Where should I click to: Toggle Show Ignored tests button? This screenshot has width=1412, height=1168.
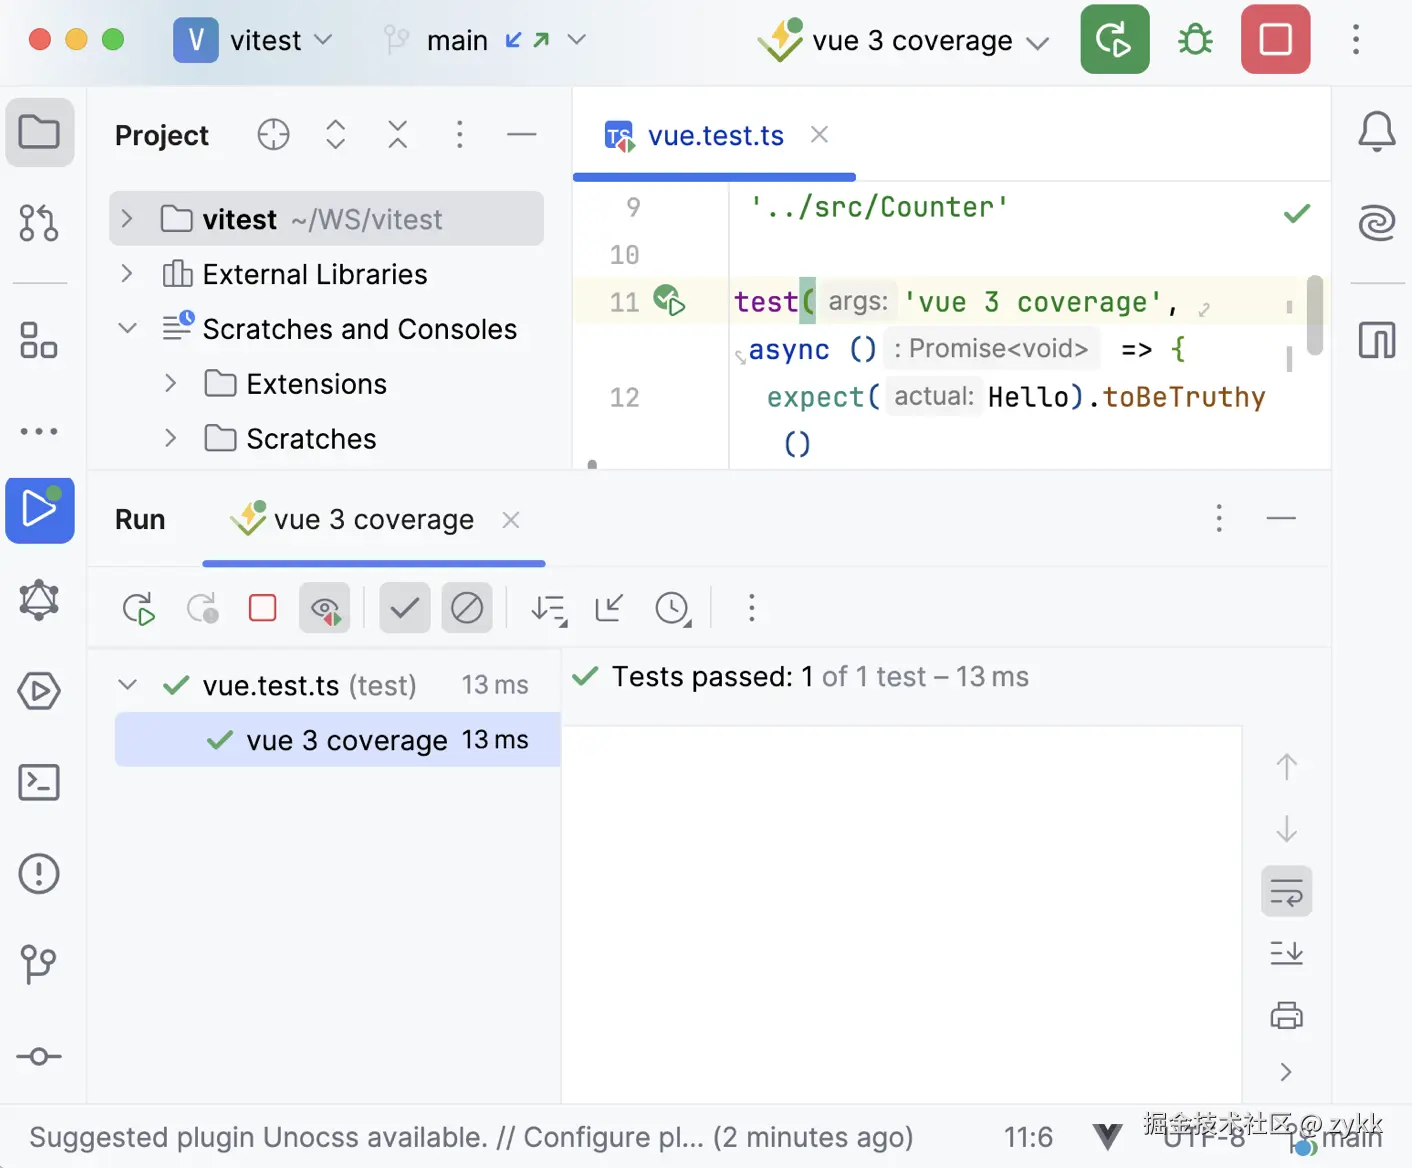click(467, 608)
